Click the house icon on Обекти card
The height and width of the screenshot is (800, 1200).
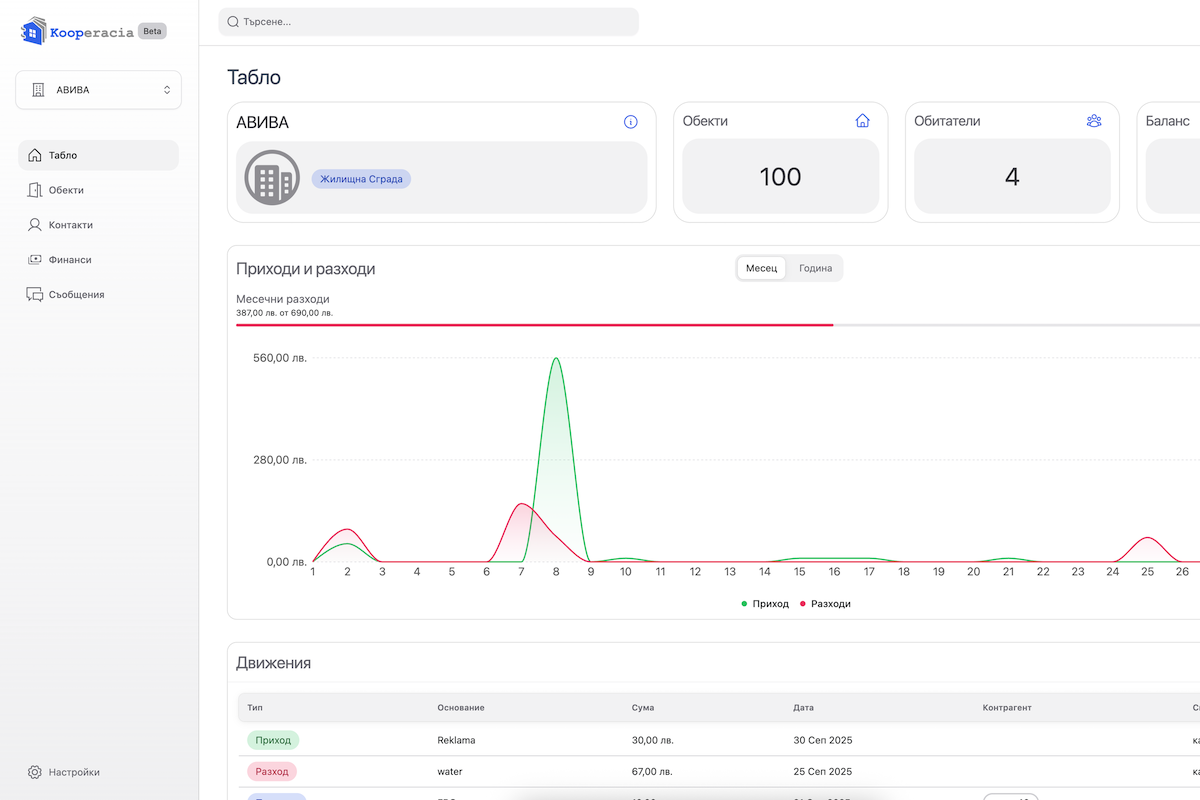click(x=862, y=121)
